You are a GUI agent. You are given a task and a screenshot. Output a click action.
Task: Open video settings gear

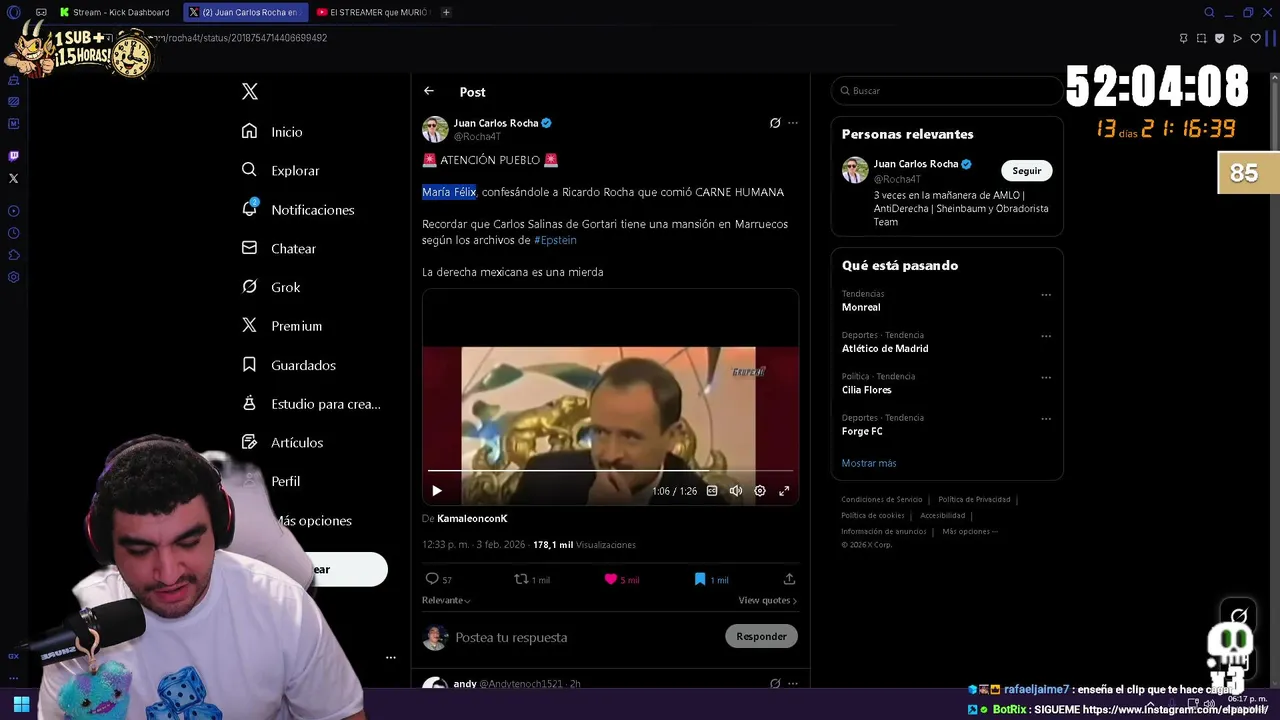click(x=760, y=491)
